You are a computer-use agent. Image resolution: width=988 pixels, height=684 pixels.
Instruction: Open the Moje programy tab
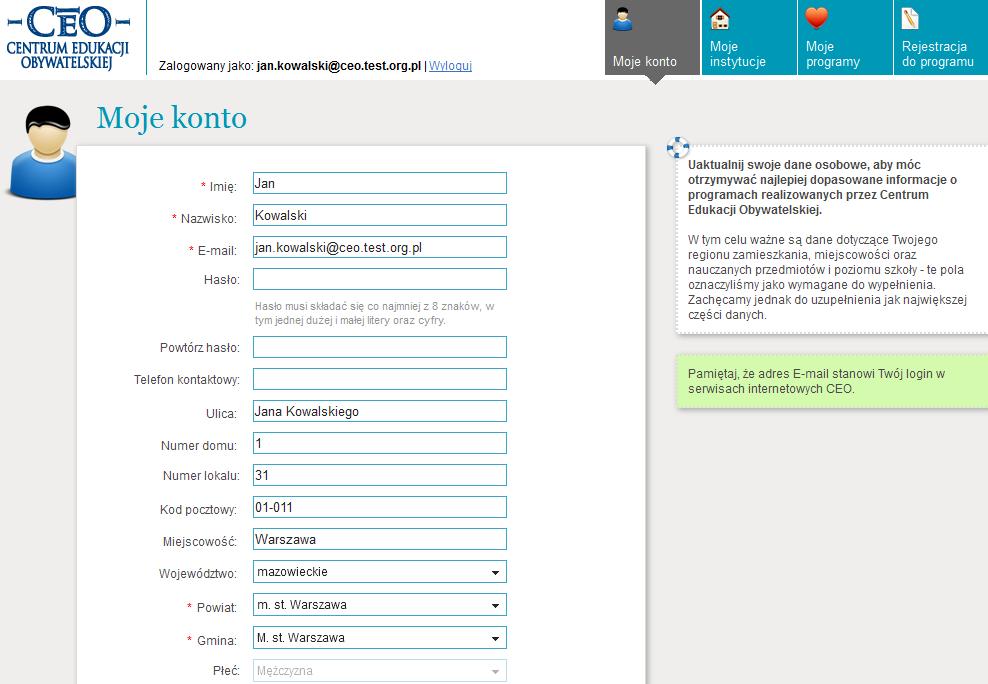[845, 38]
